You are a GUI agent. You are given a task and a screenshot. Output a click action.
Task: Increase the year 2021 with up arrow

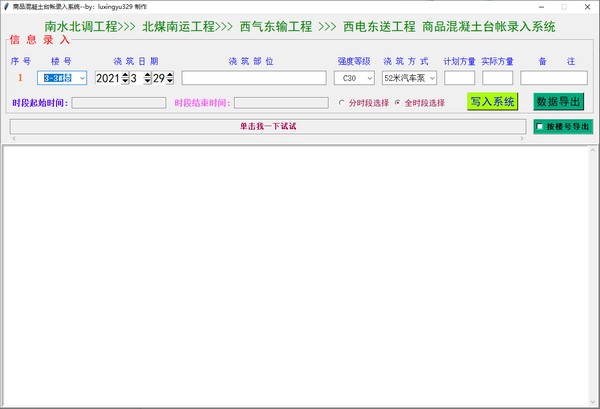125,74
